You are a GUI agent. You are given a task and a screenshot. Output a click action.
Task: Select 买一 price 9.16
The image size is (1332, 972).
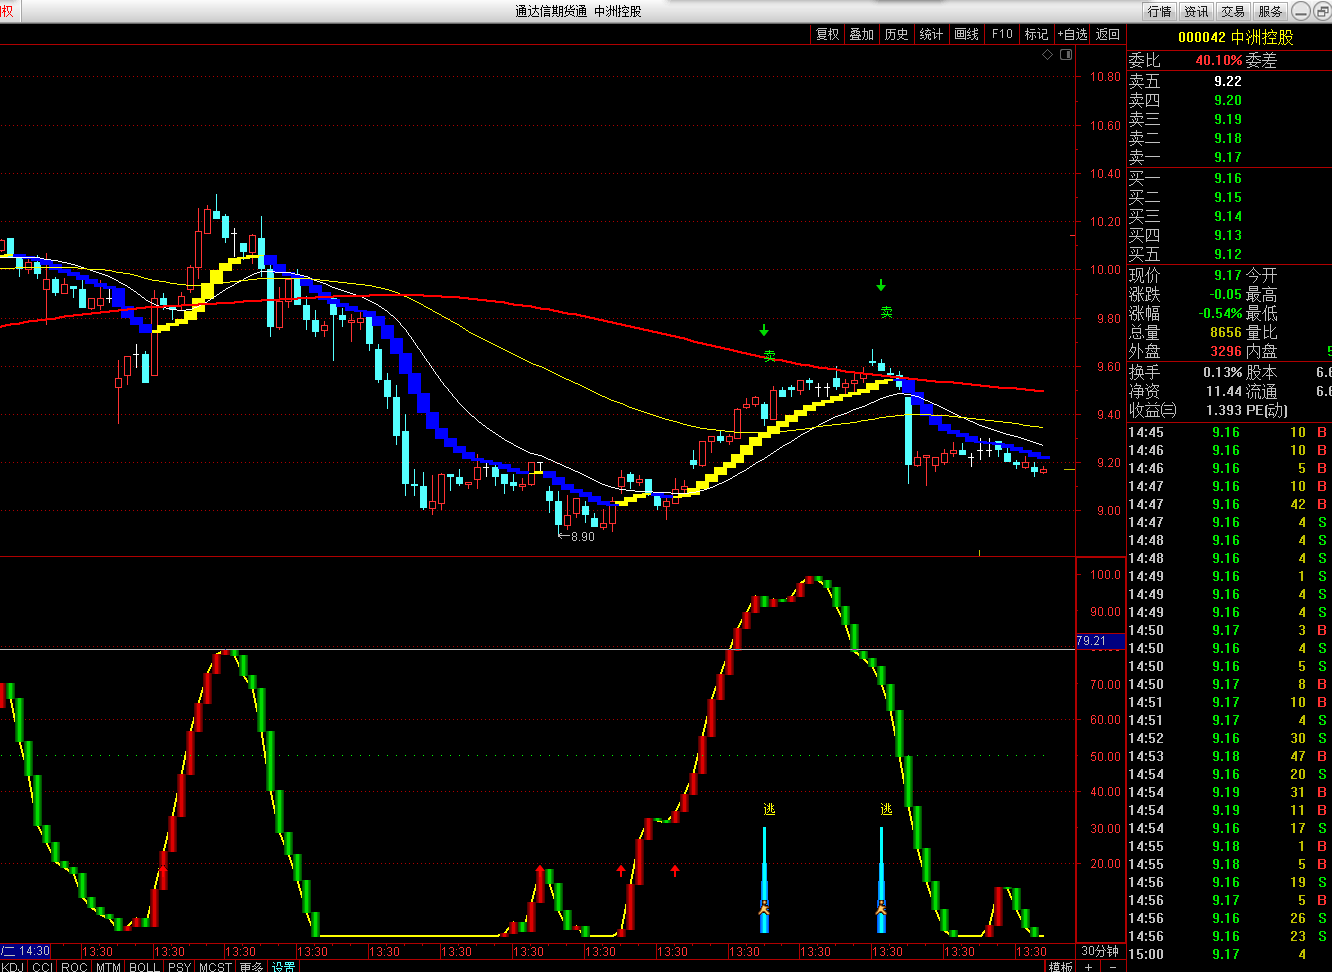[1228, 178]
